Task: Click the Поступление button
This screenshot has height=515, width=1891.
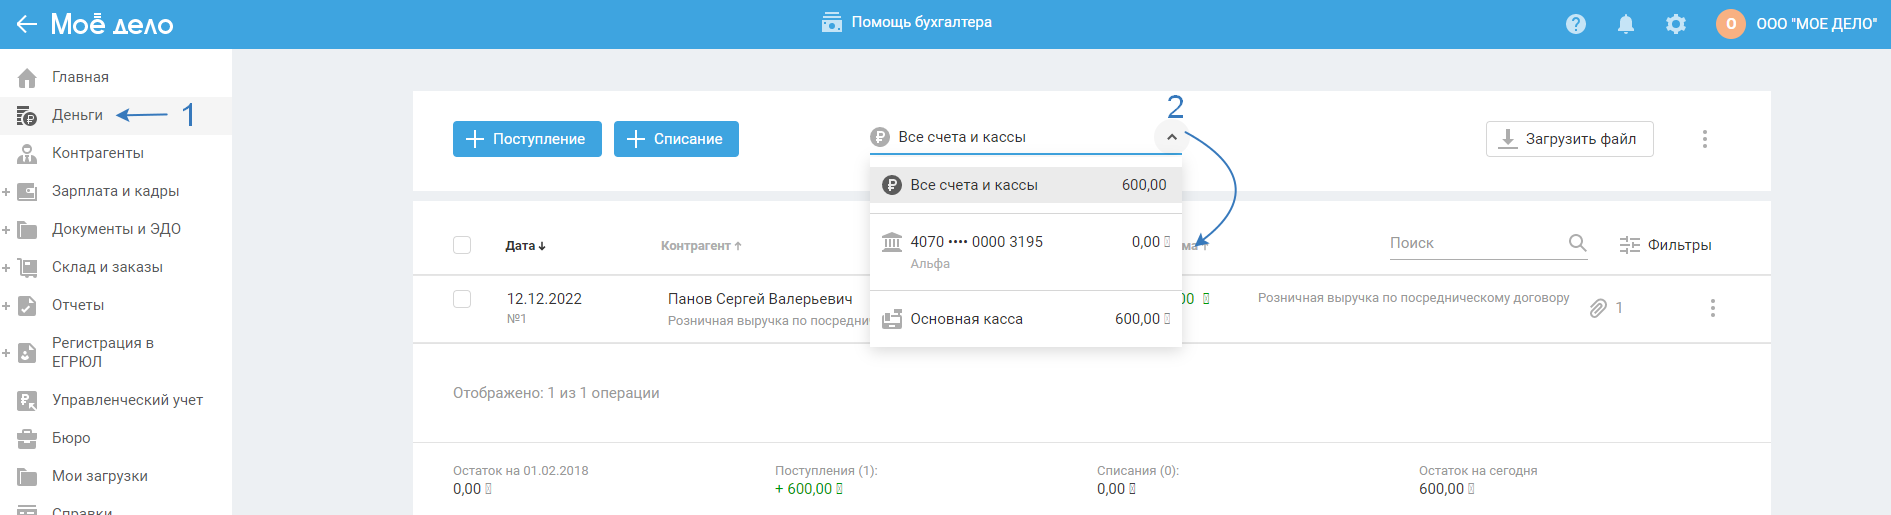Action: tap(527, 139)
